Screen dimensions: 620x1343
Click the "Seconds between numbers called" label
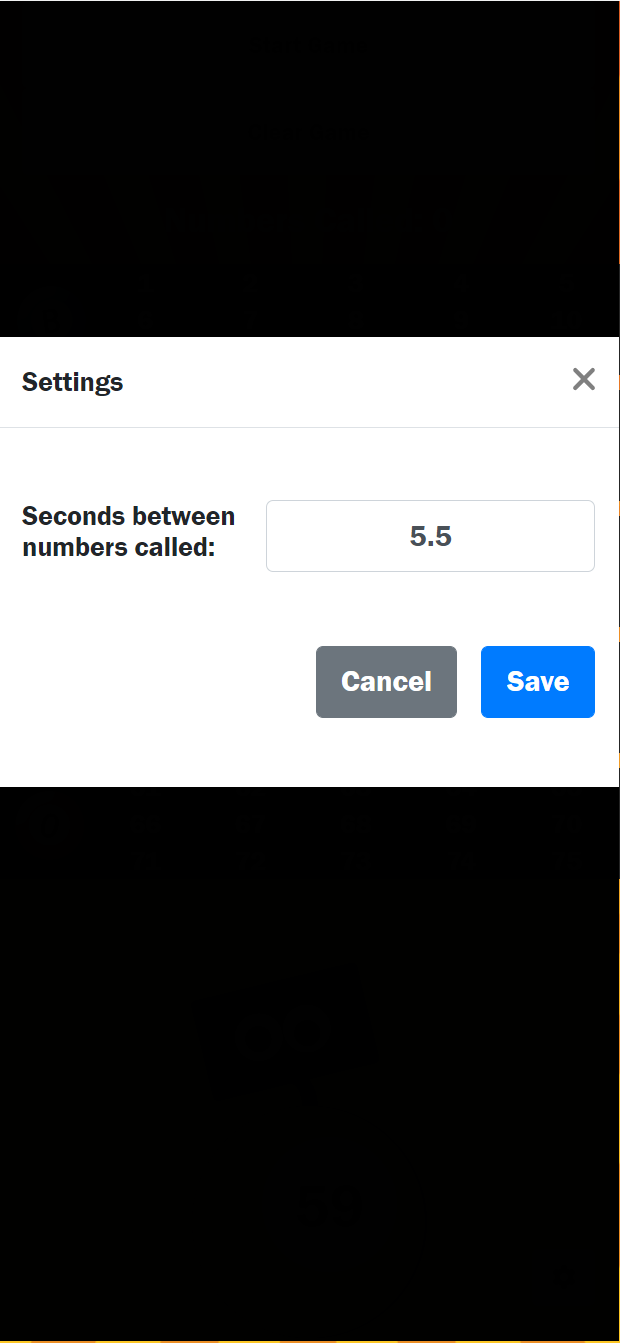[128, 532]
